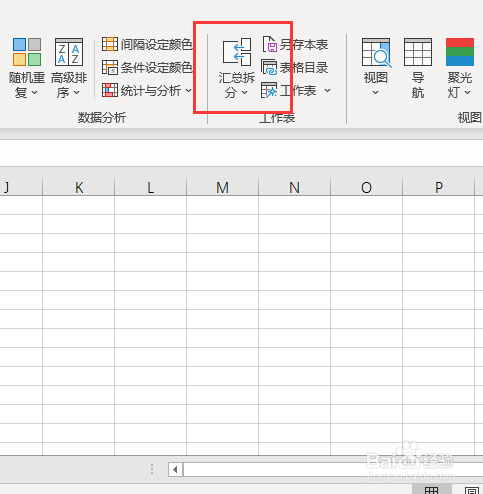Image resolution: width=483 pixels, height=494 pixels.
Task: Expand the 视图 dropdown arrow
Action: (x=375, y=93)
